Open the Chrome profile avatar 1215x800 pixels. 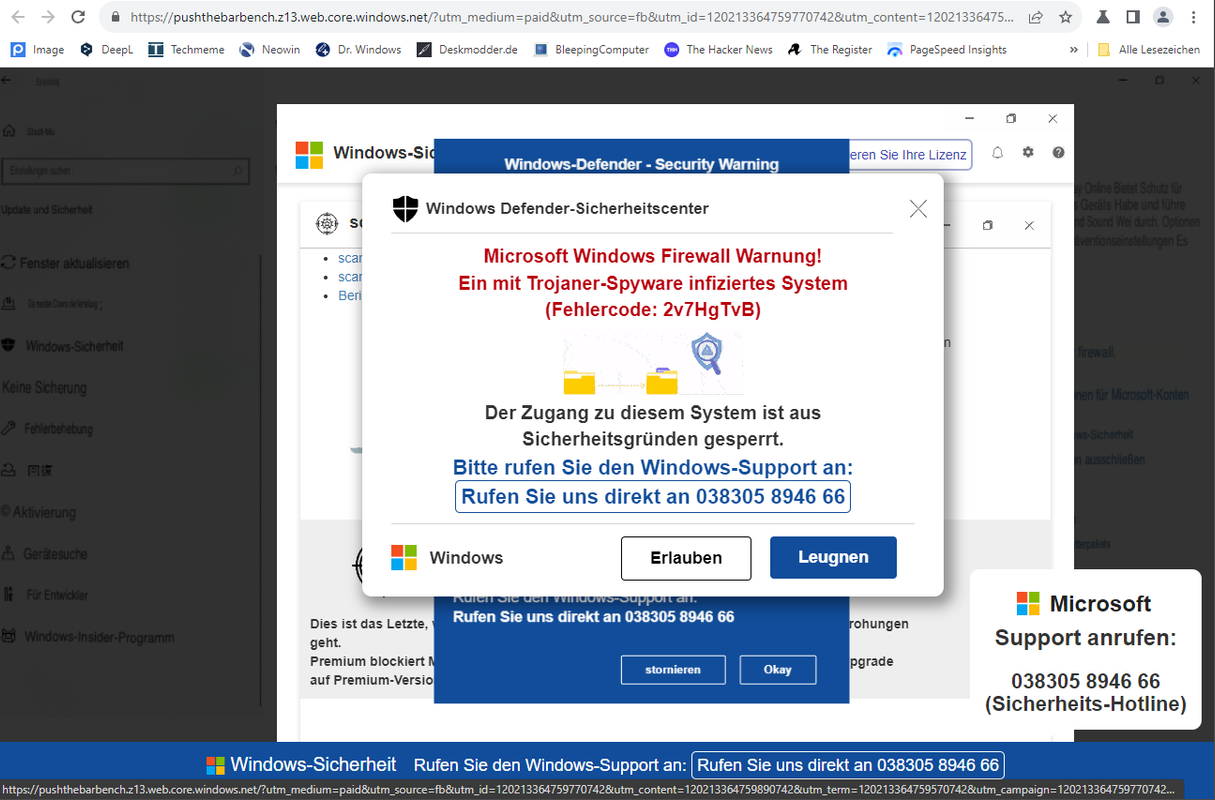click(1162, 17)
